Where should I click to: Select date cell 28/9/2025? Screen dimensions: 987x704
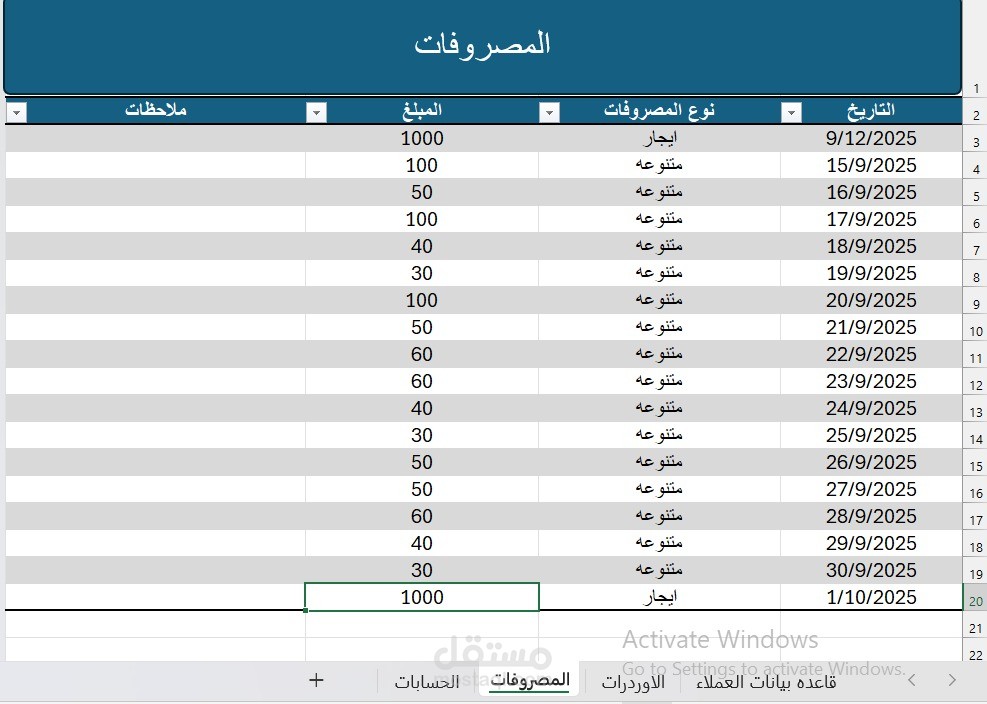click(871, 516)
